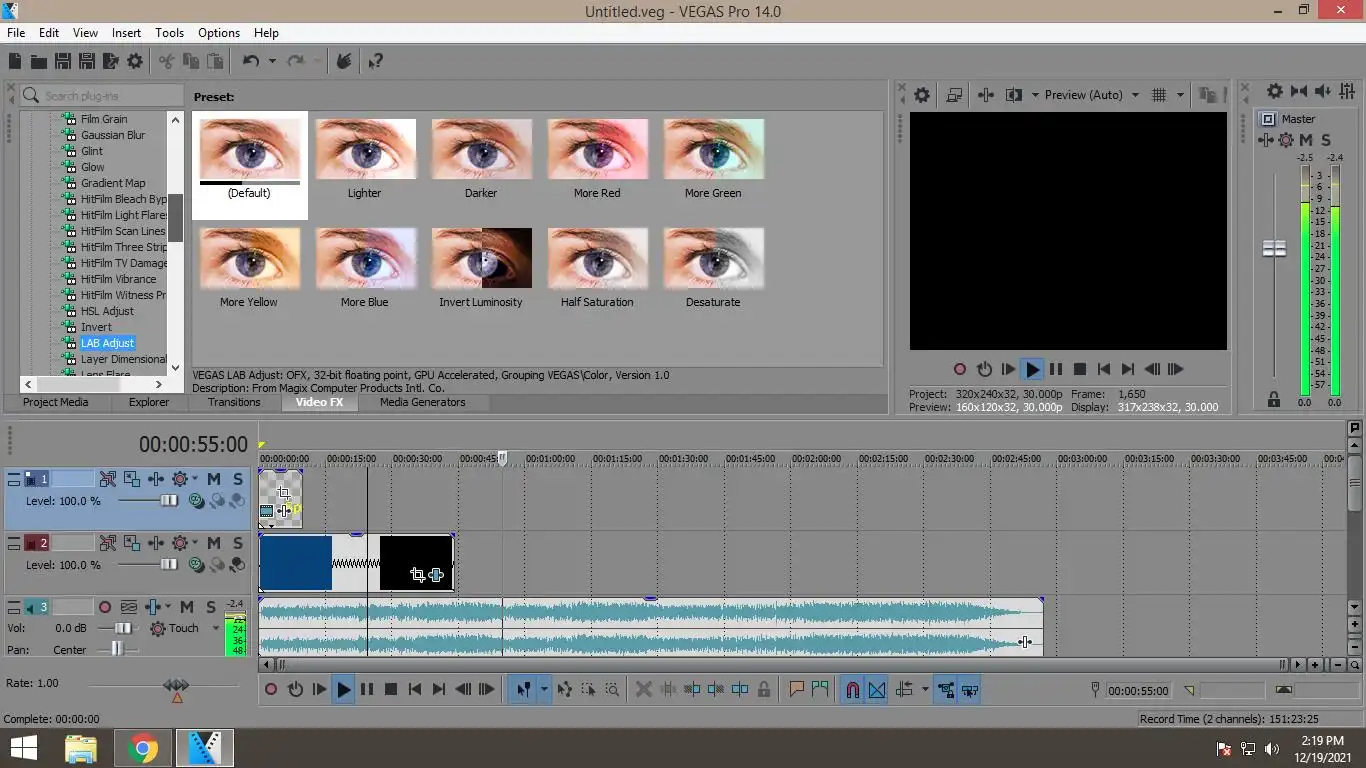Click the event pan/crop icon on track 2 clip
Viewport: 1366px width, 768px height.
(417, 574)
